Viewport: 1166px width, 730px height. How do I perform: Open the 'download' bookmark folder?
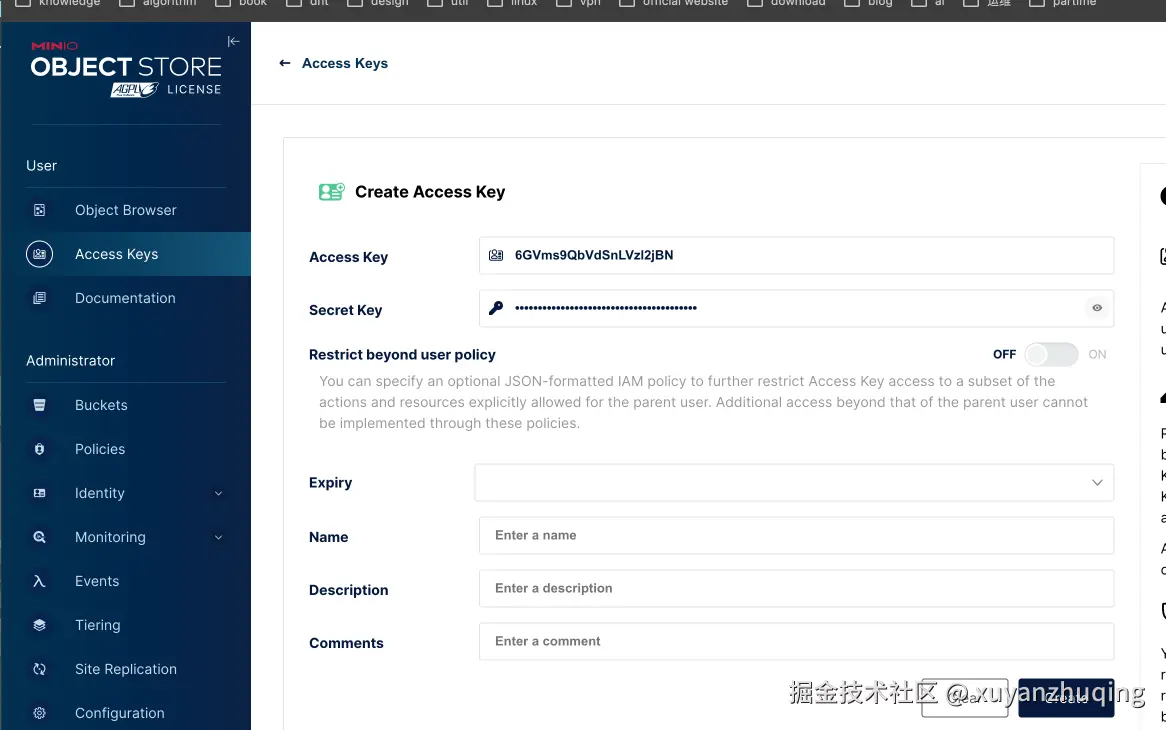click(x=787, y=4)
